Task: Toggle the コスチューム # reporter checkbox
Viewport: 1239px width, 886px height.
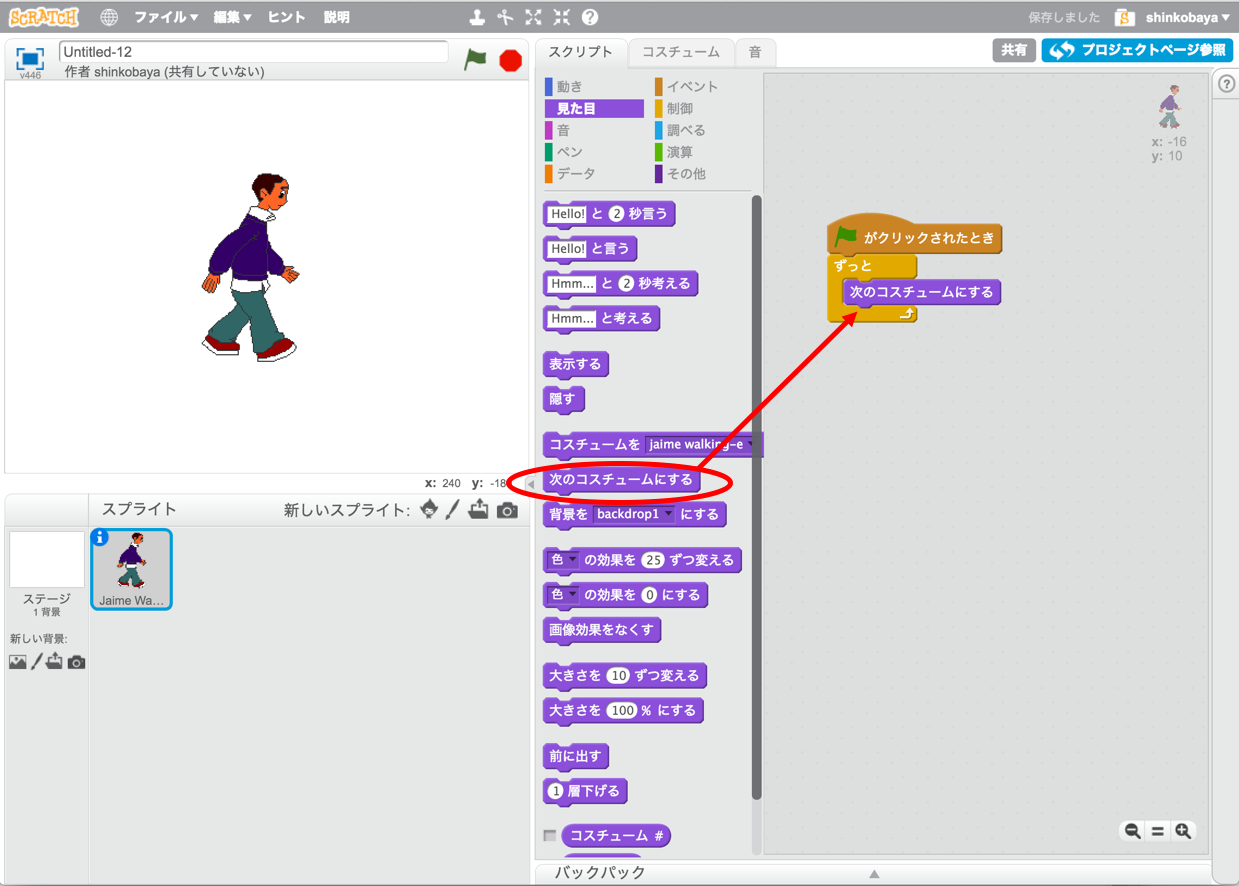Action: click(549, 835)
